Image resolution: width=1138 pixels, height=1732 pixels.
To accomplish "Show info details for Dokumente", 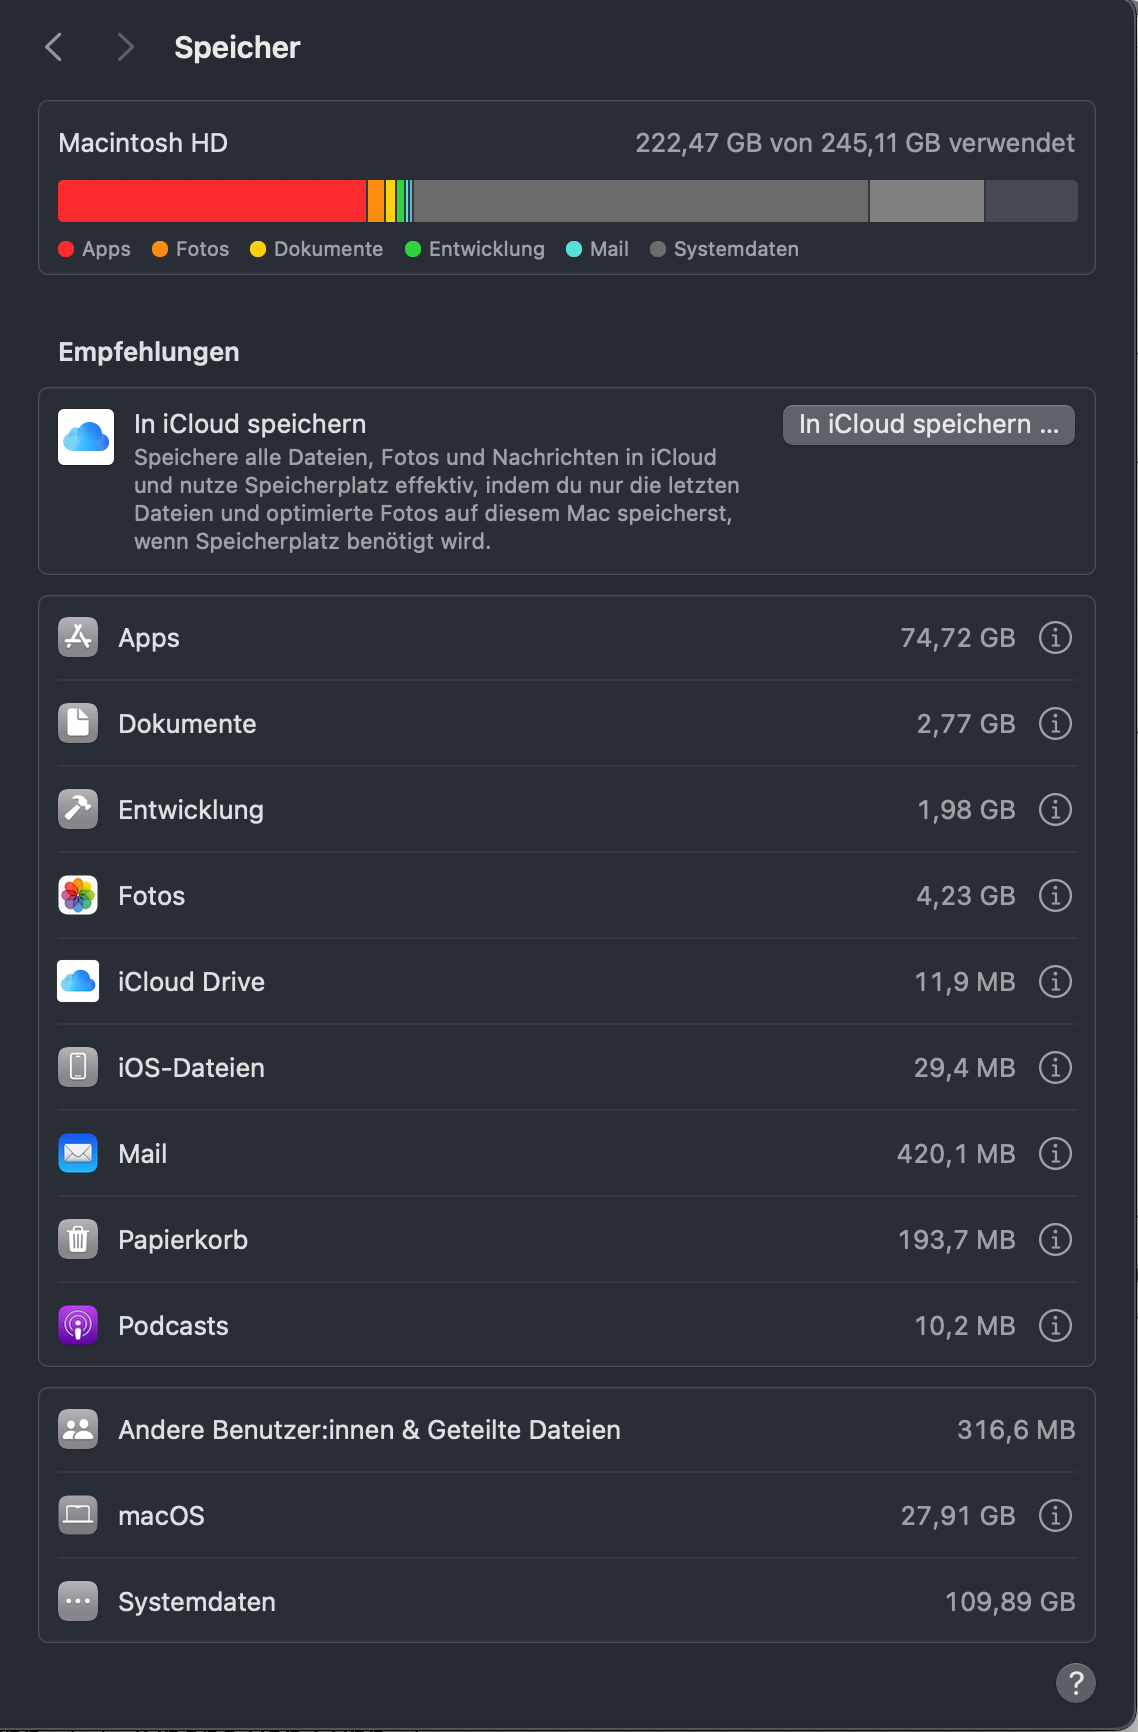I will pyautogui.click(x=1055, y=724).
